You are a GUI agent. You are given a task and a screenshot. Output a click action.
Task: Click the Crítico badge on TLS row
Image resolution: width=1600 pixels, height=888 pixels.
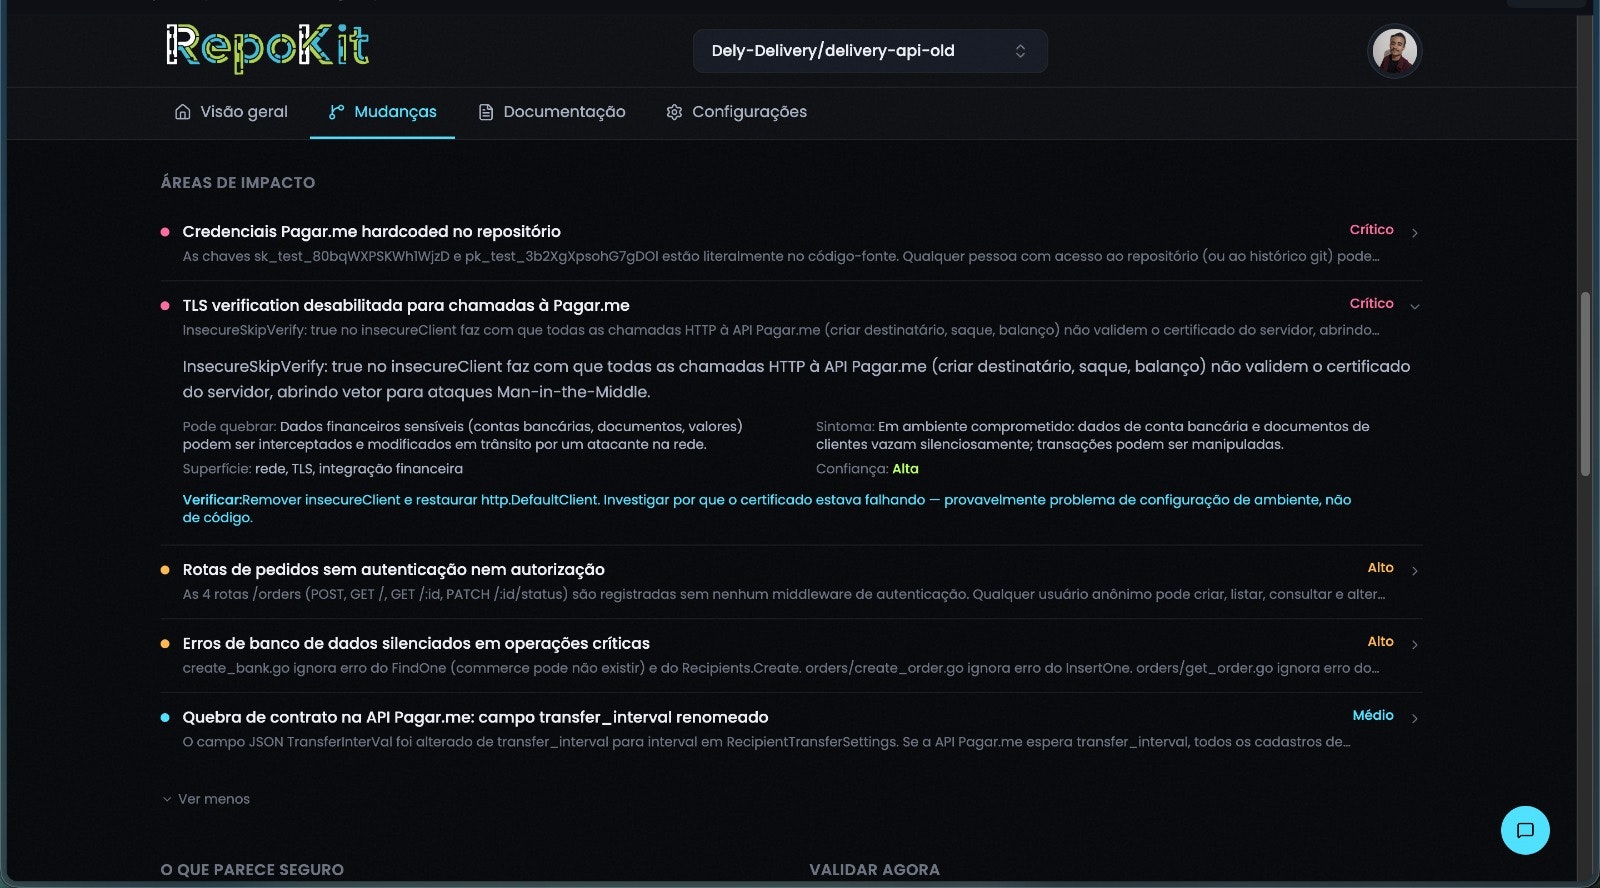1371,304
